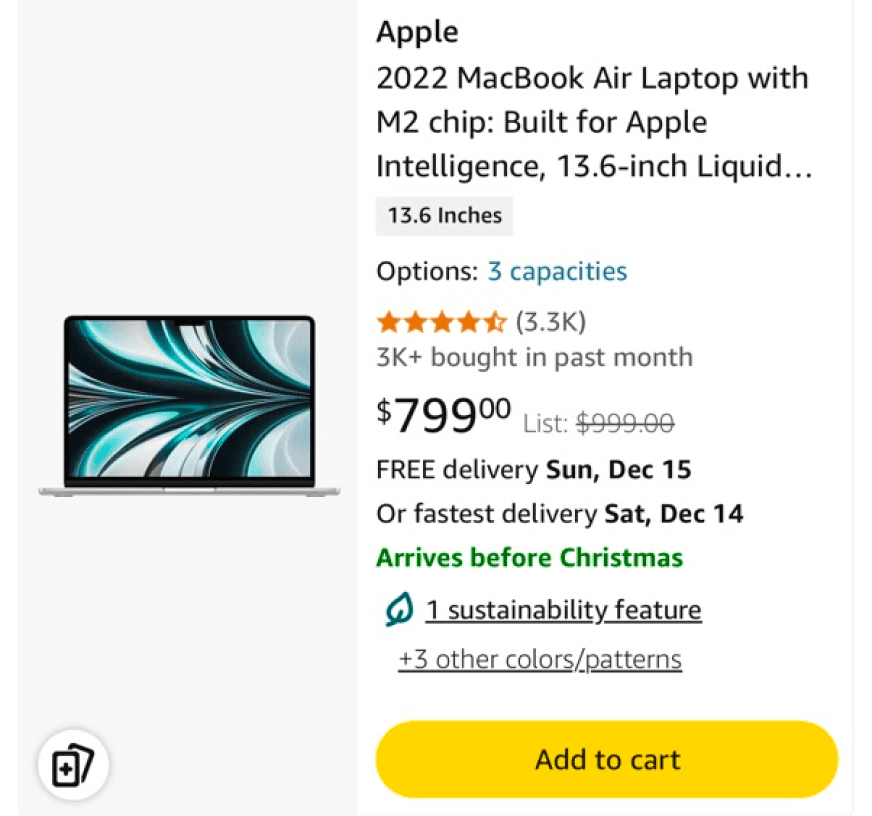Open the MacBook Air product image
872x816 pixels.
pos(189,405)
